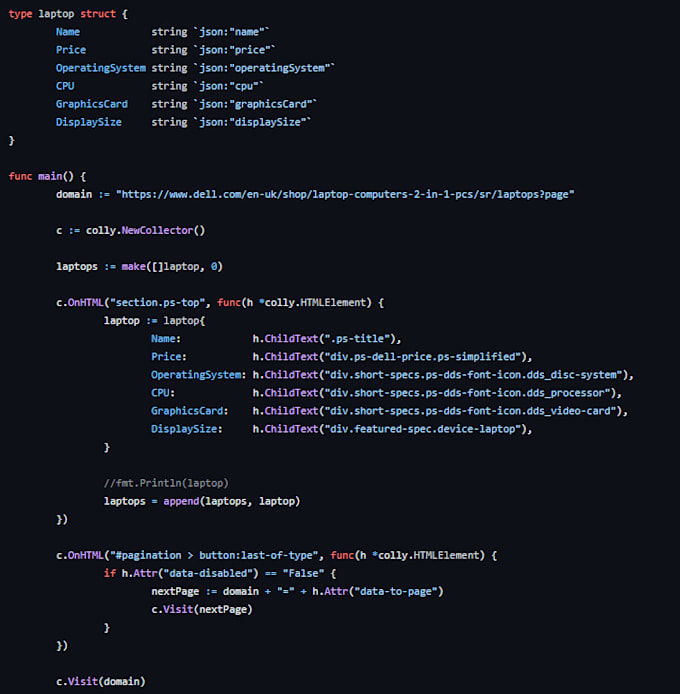Viewport: 680px width, 694px height.
Task: Click the ".ps-title" selector string
Action: click(357, 339)
